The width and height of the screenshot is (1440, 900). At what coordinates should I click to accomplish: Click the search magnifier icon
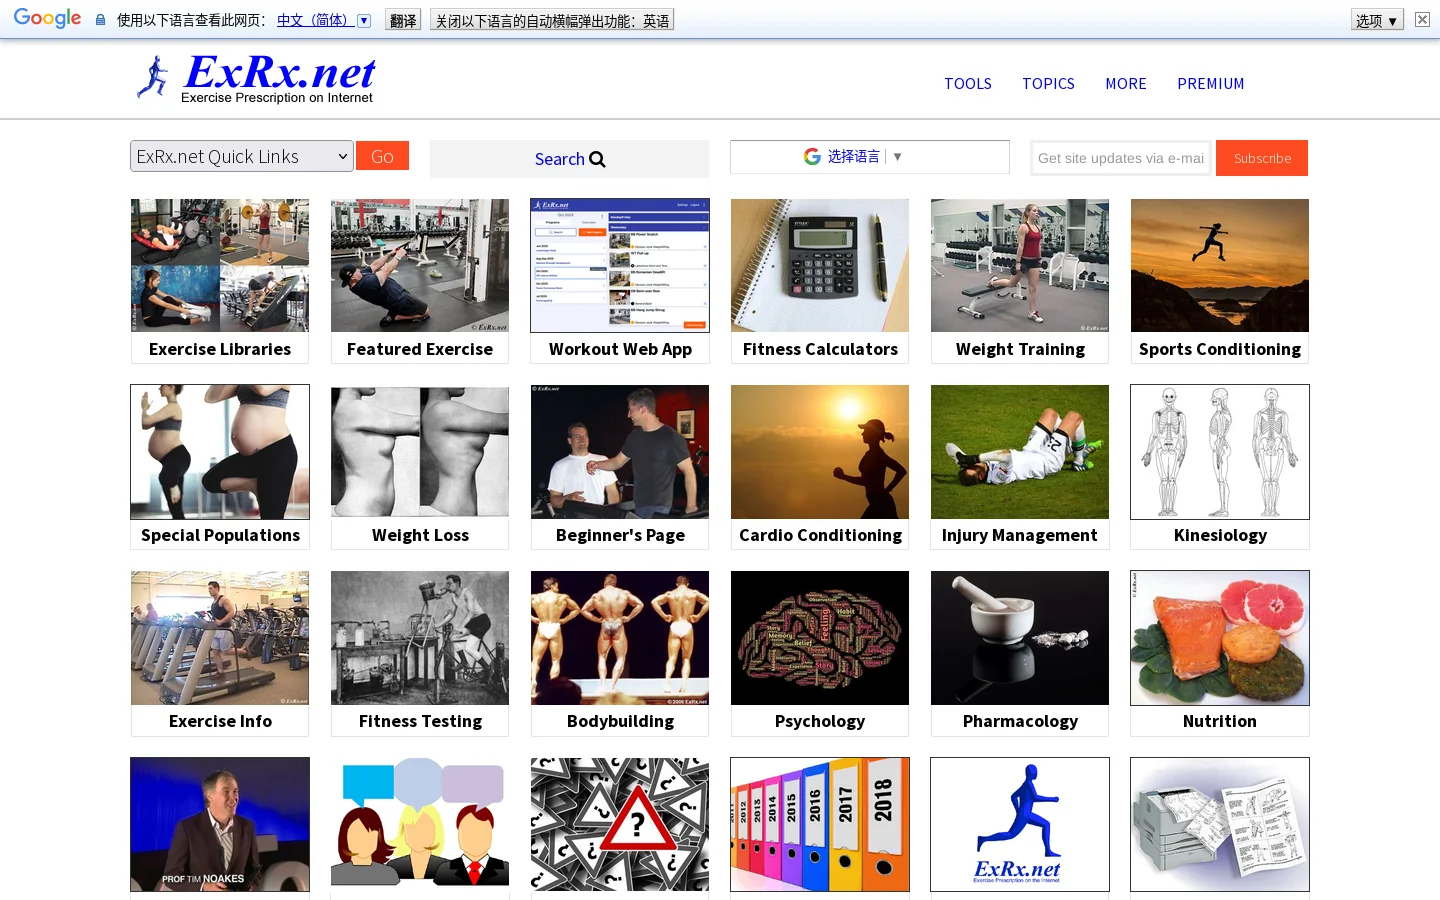pyautogui.click(x=597, y=159)
